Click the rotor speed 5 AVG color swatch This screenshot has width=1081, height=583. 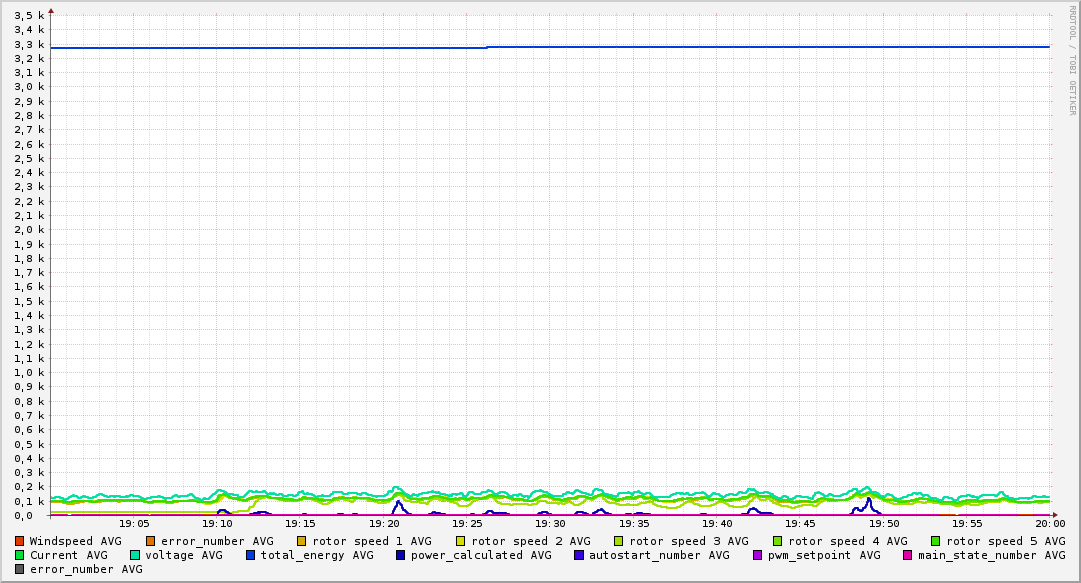pyautogui.click(x=936, y=542)
